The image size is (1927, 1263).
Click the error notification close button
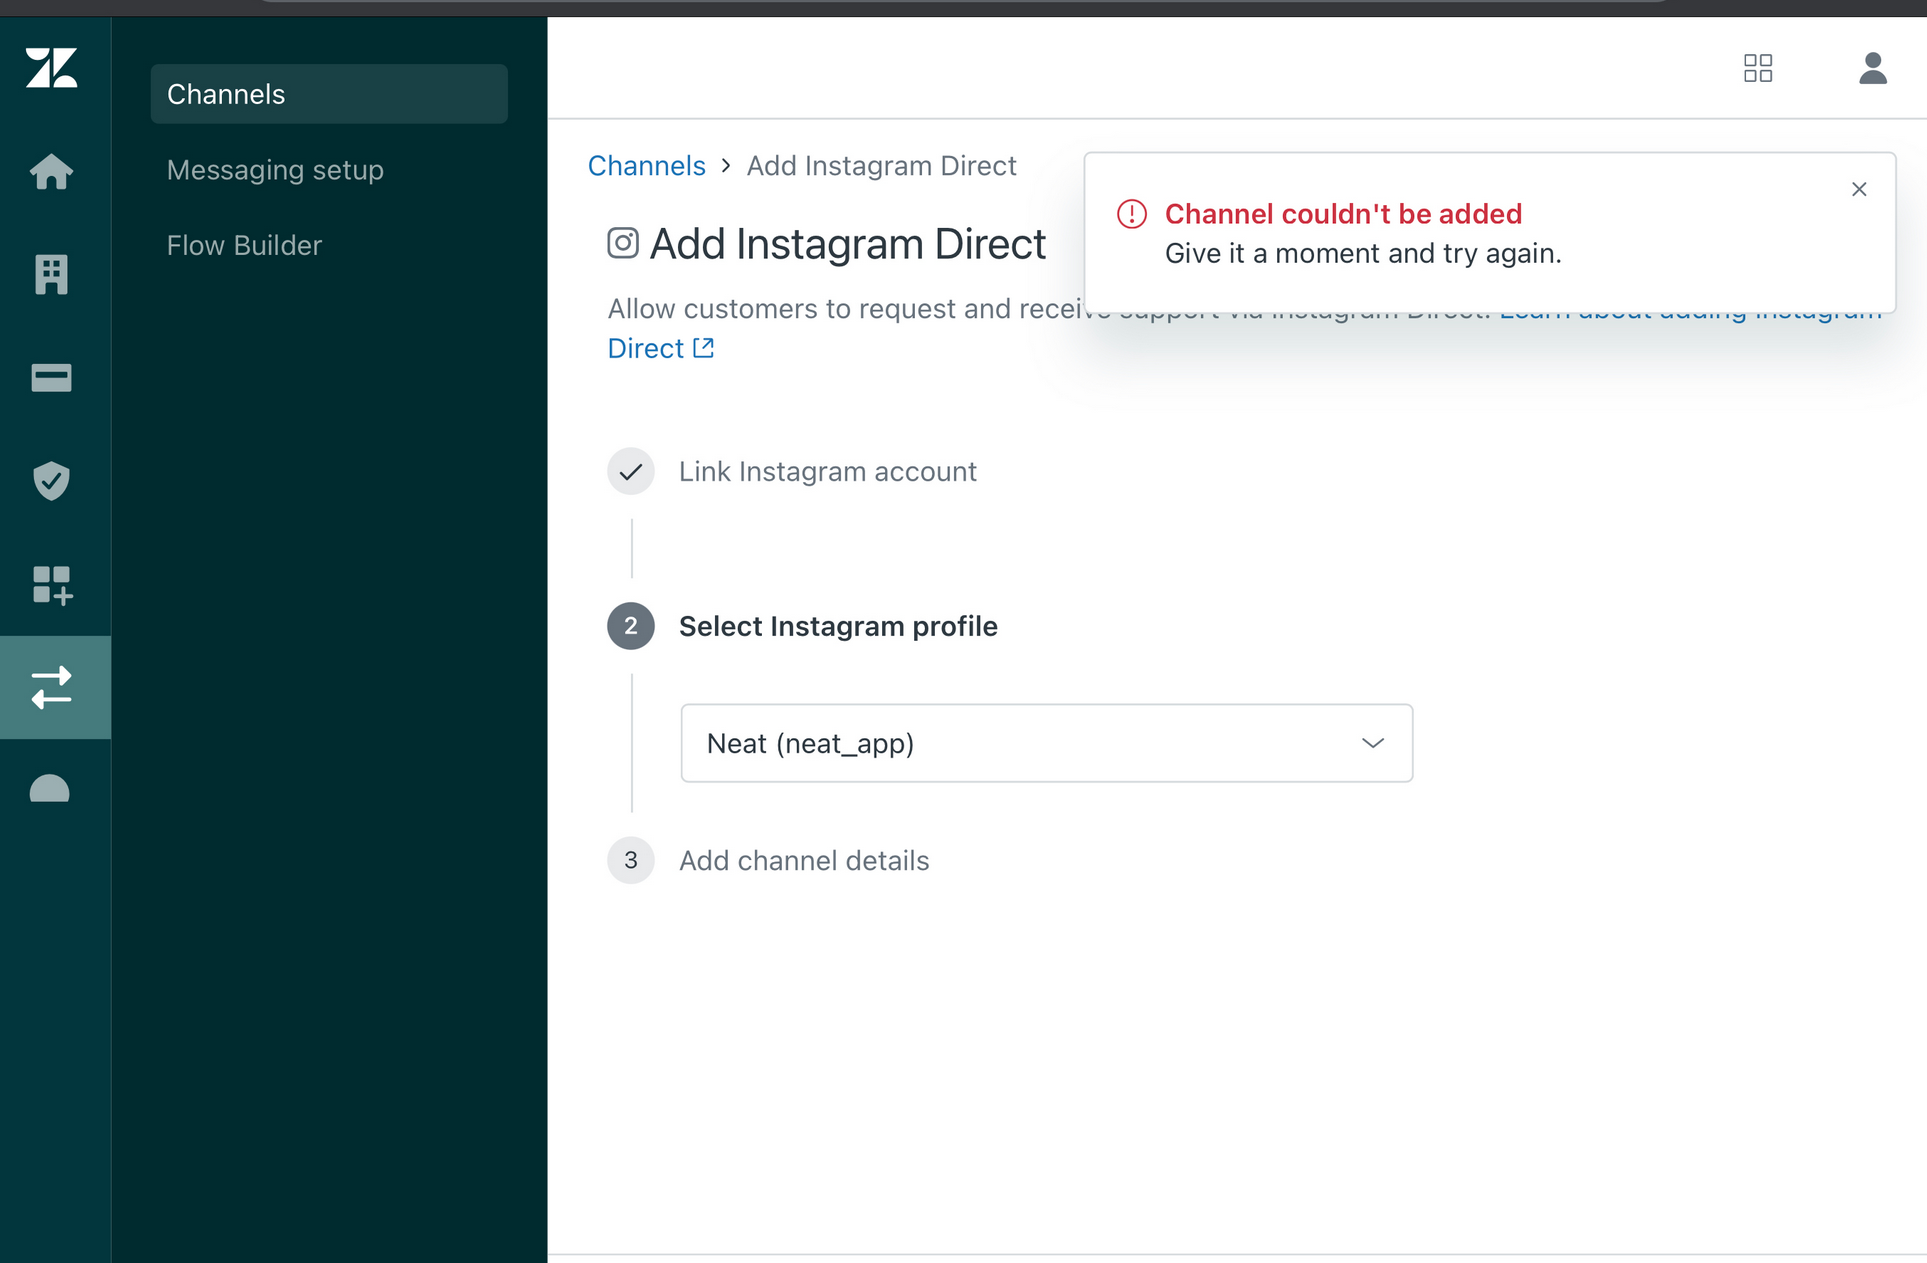point(1859,189)
